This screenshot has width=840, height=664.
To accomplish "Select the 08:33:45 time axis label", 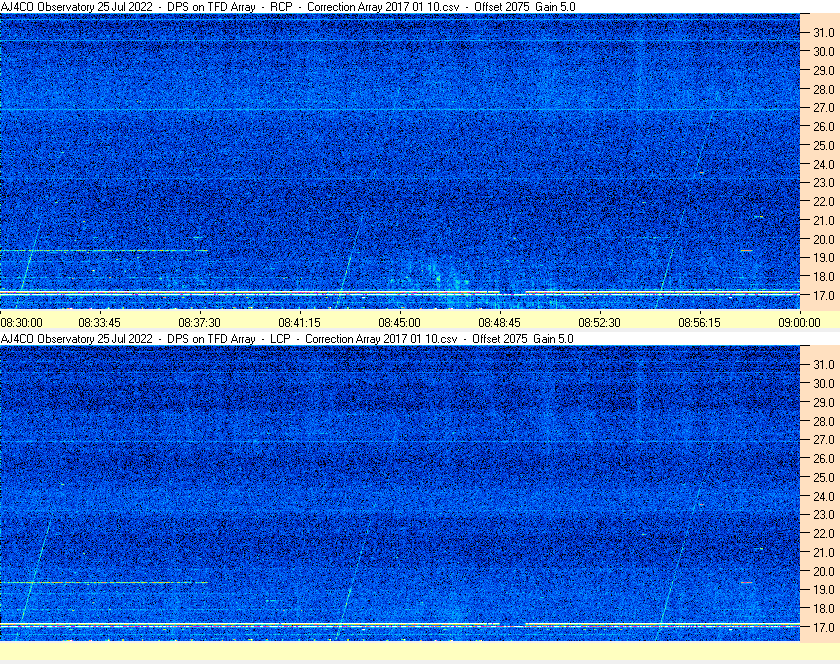I will [100, 323].
